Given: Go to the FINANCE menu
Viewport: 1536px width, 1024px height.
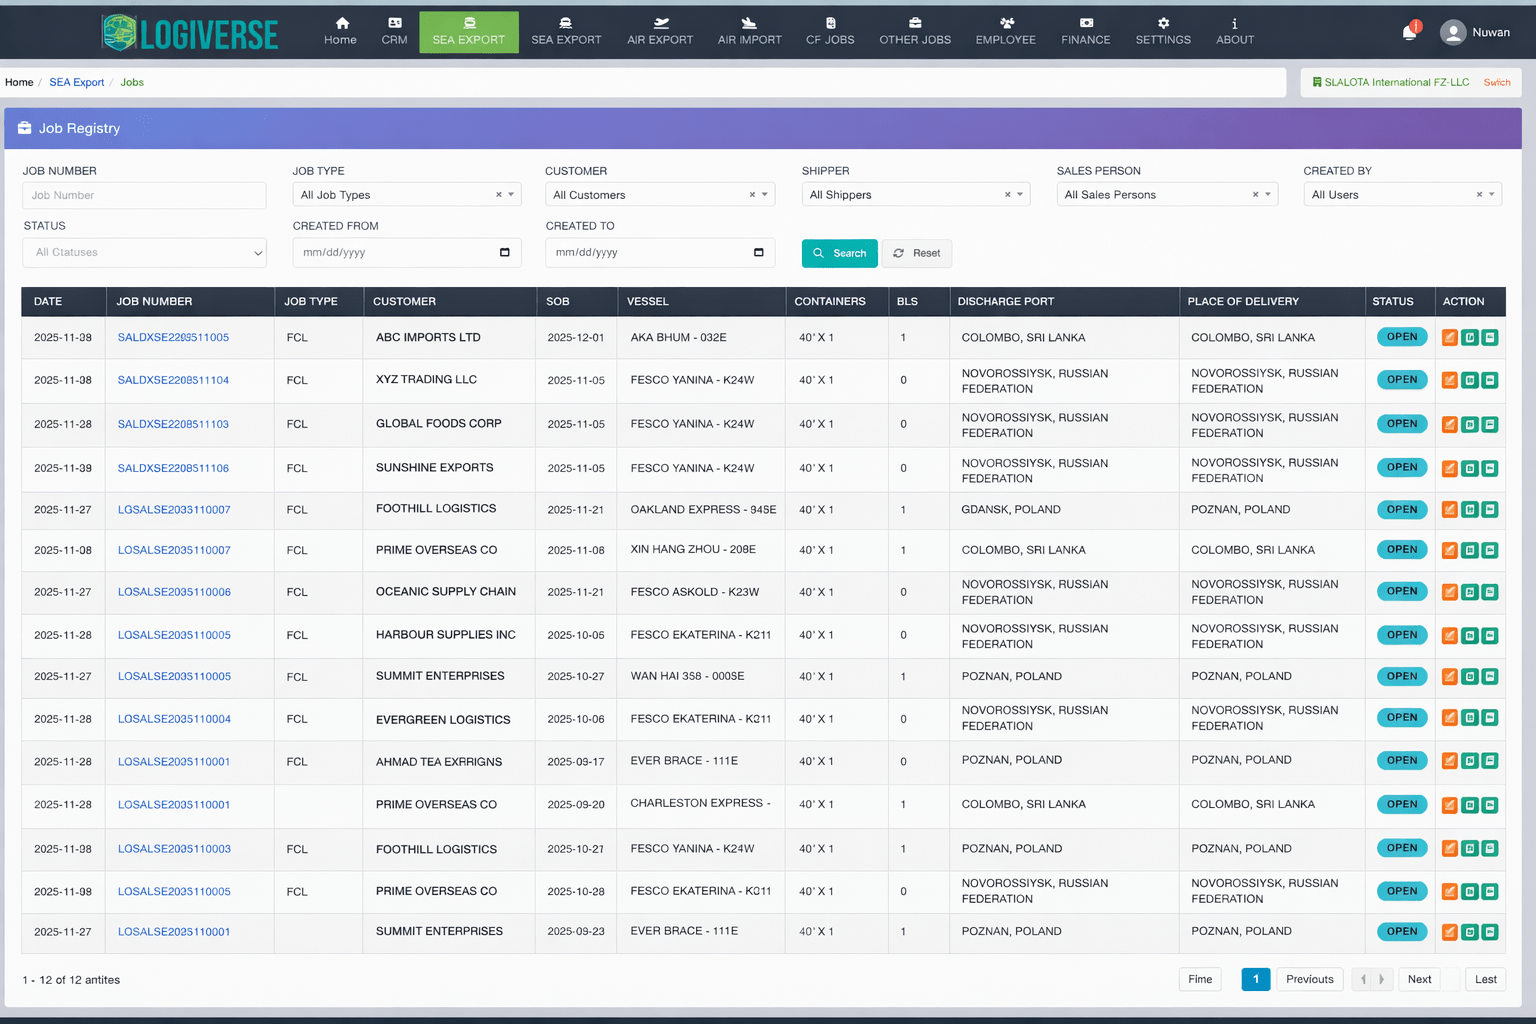Looking at the screenshot, I should click(x=1085, y=31).
